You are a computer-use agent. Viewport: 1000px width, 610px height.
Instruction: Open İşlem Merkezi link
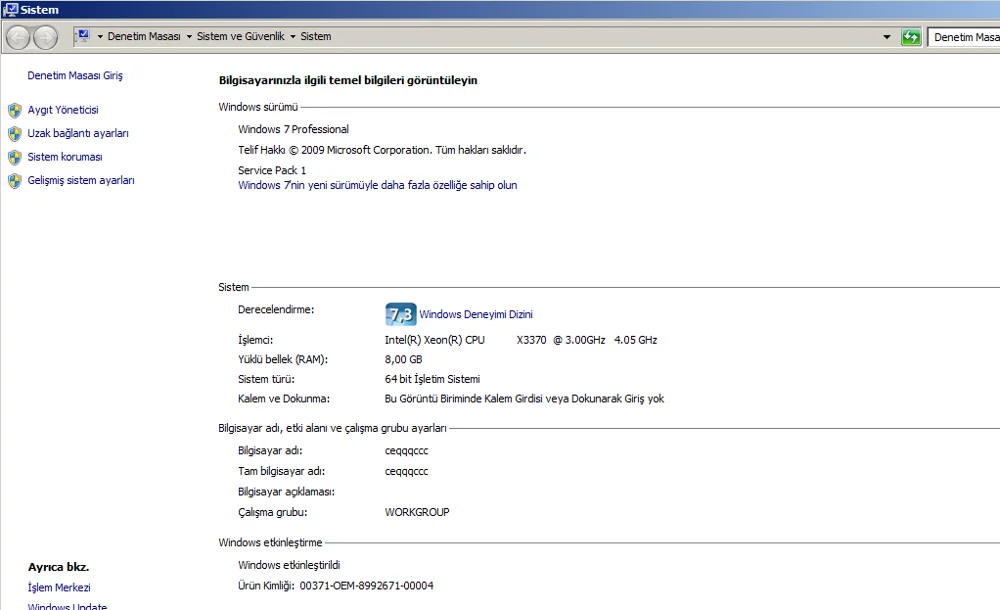[x=59, y=588]
